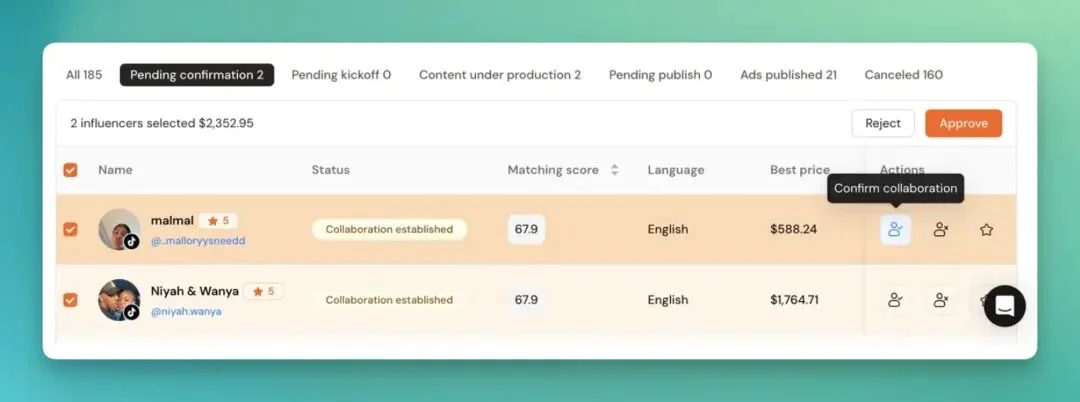Open the chat support widget
Screen dimensions: 1080x402
tap(1004, 306)
